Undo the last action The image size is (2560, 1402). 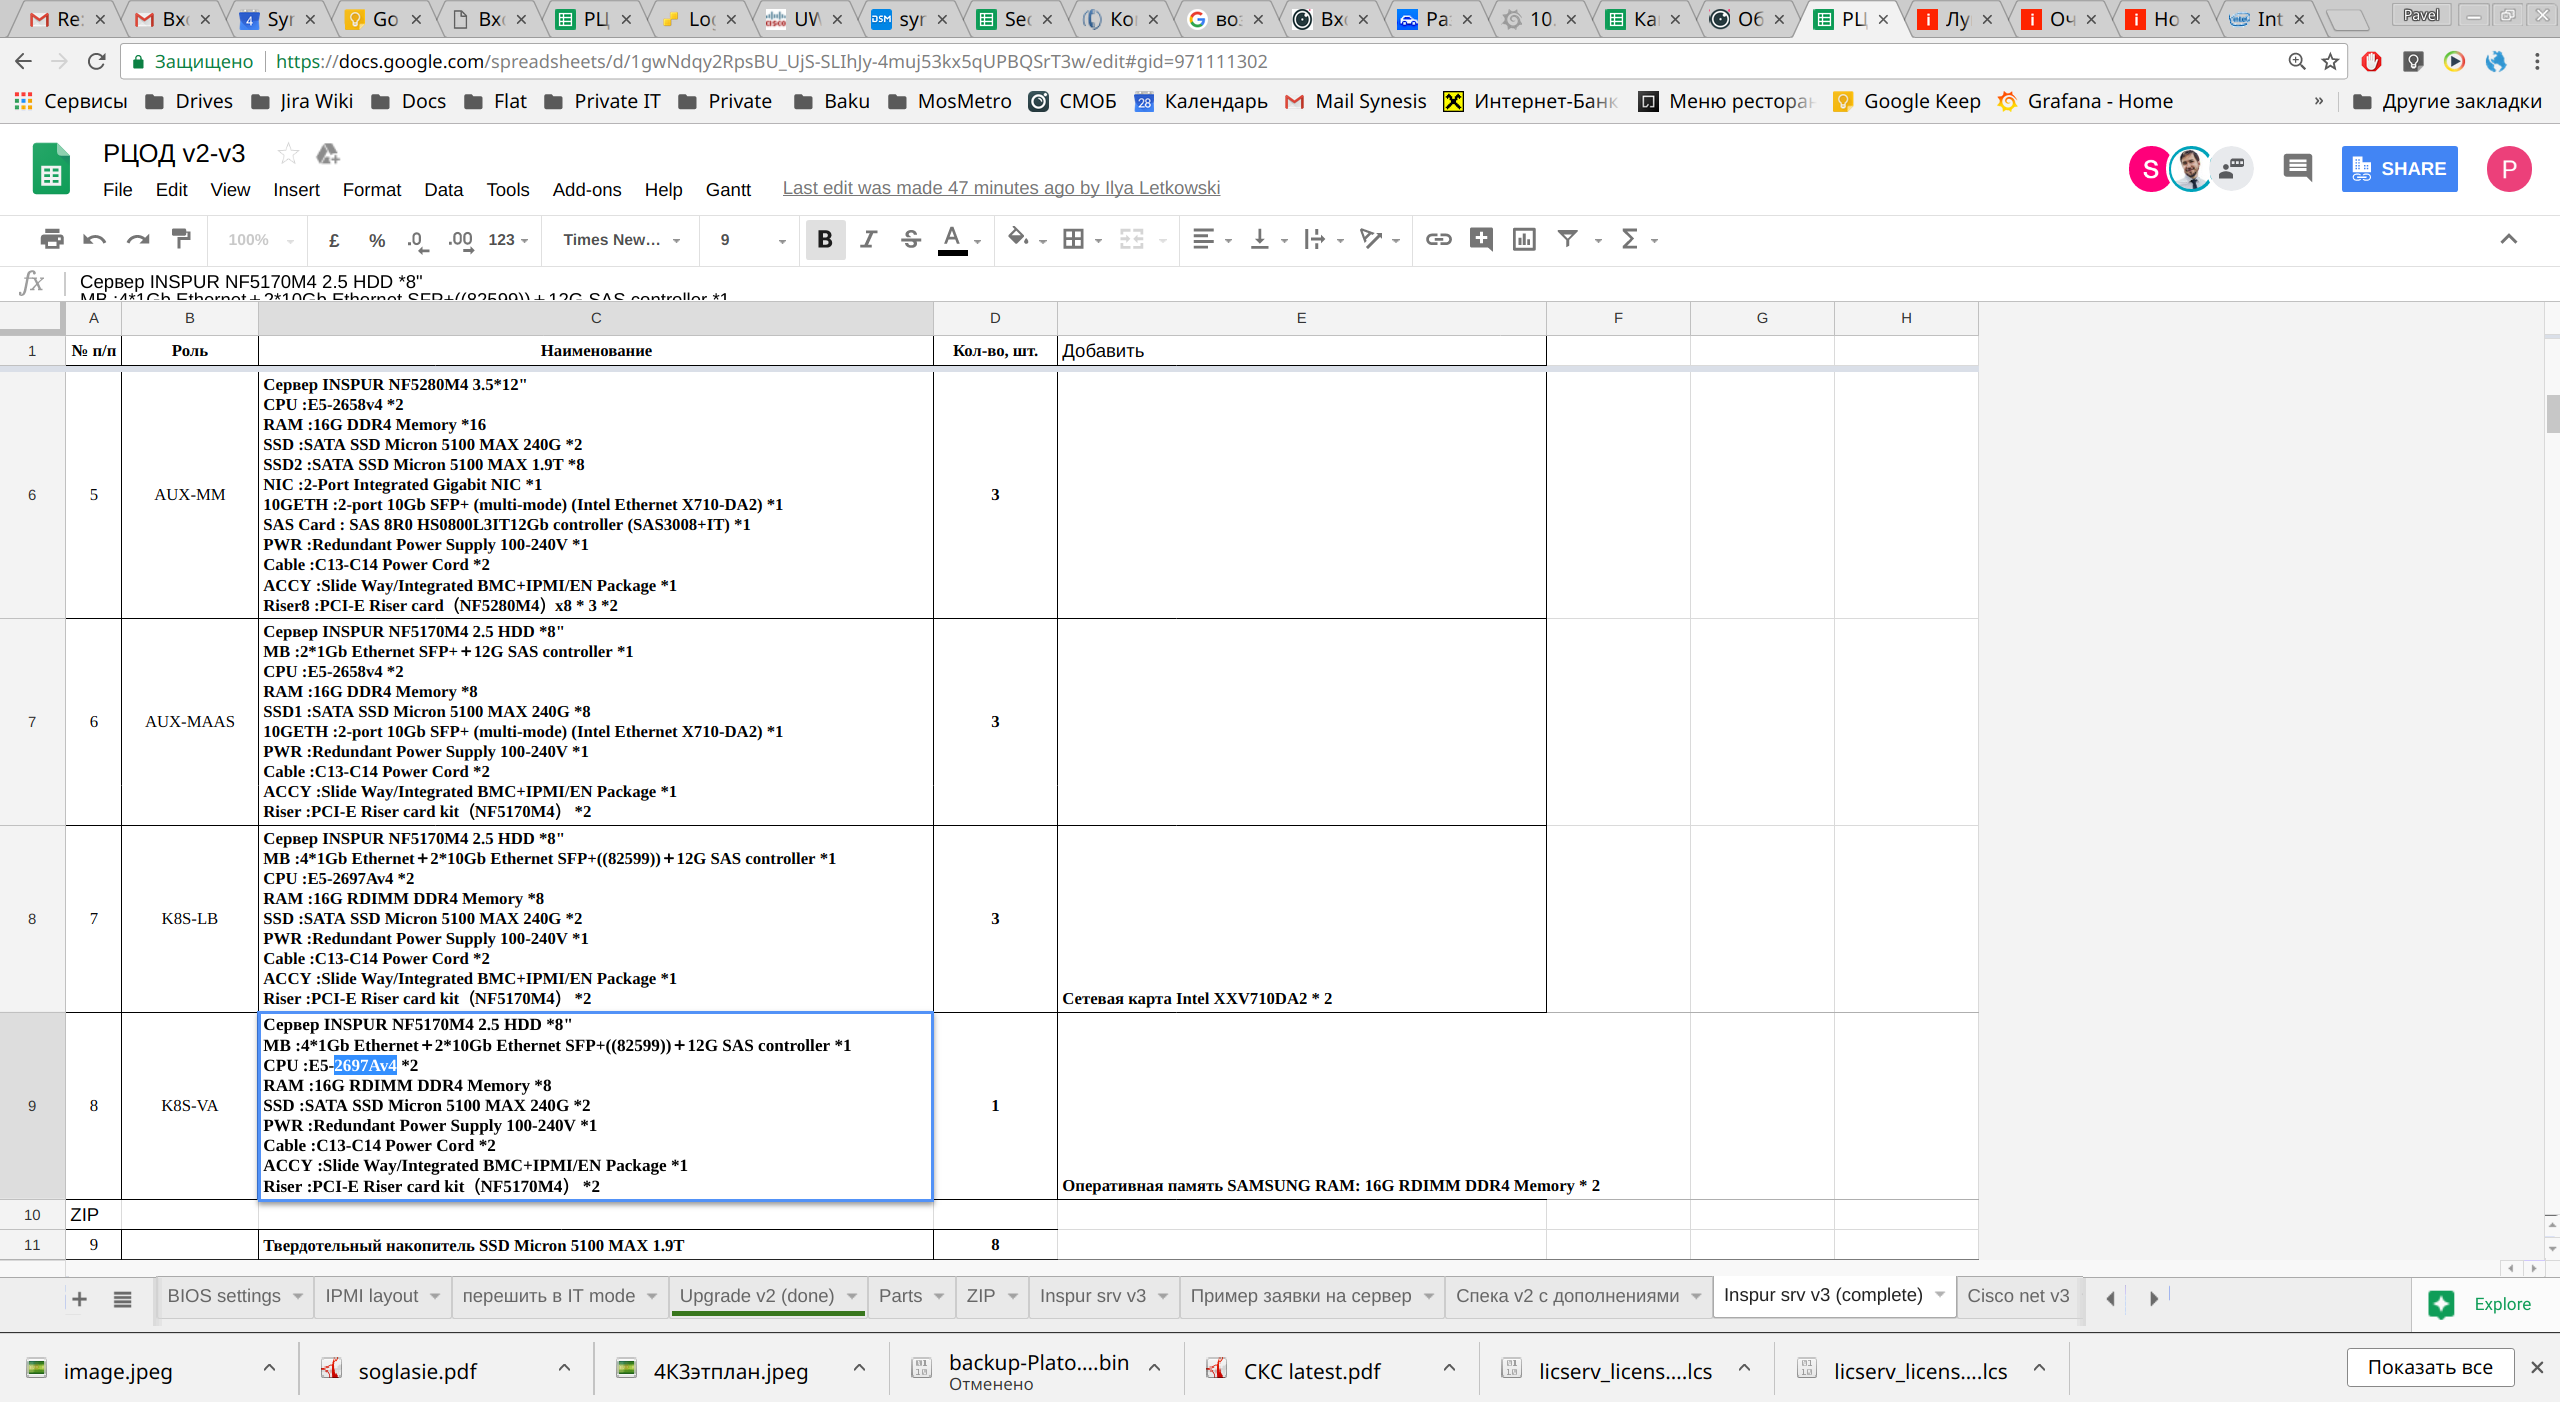[x=95, y=239]
